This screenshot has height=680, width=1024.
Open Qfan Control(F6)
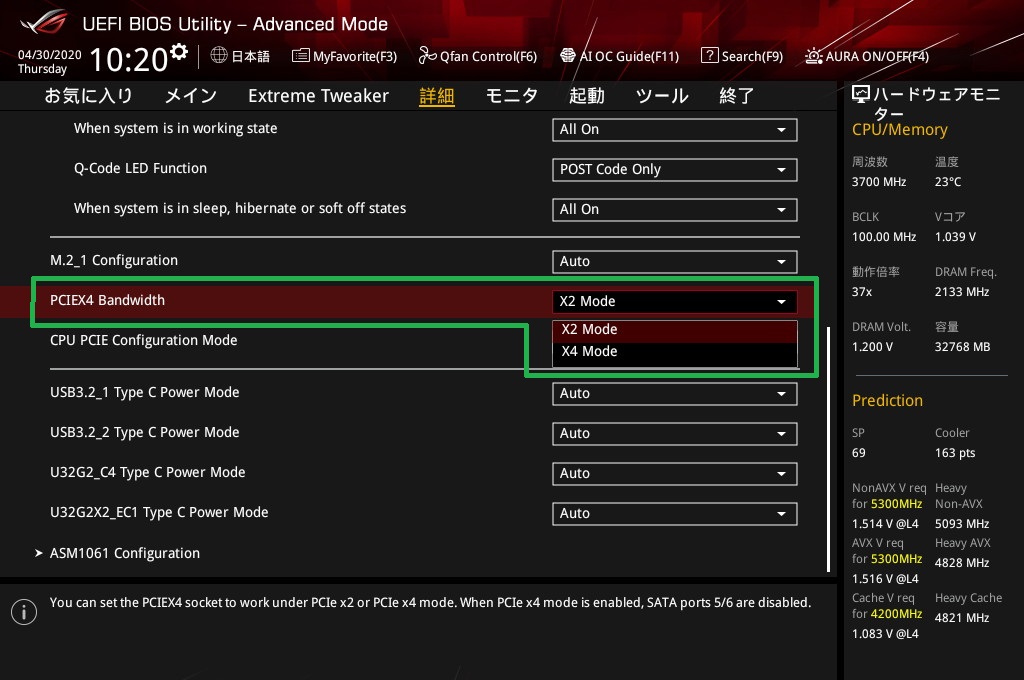477,56
